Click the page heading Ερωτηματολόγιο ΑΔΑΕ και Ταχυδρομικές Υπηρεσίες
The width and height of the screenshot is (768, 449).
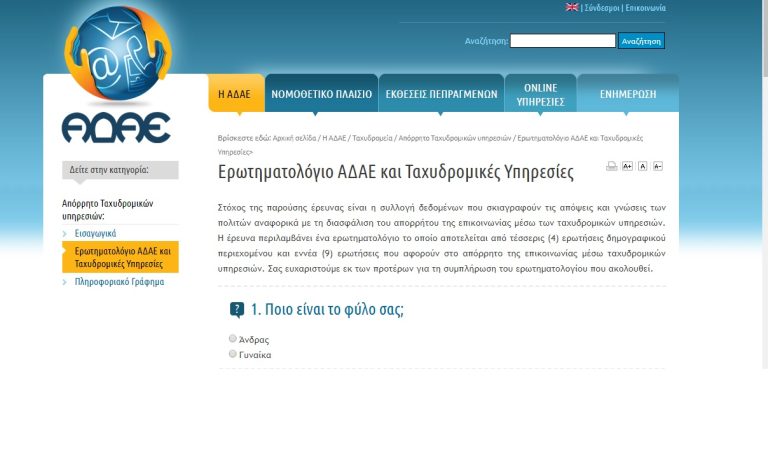coord(396,172)
